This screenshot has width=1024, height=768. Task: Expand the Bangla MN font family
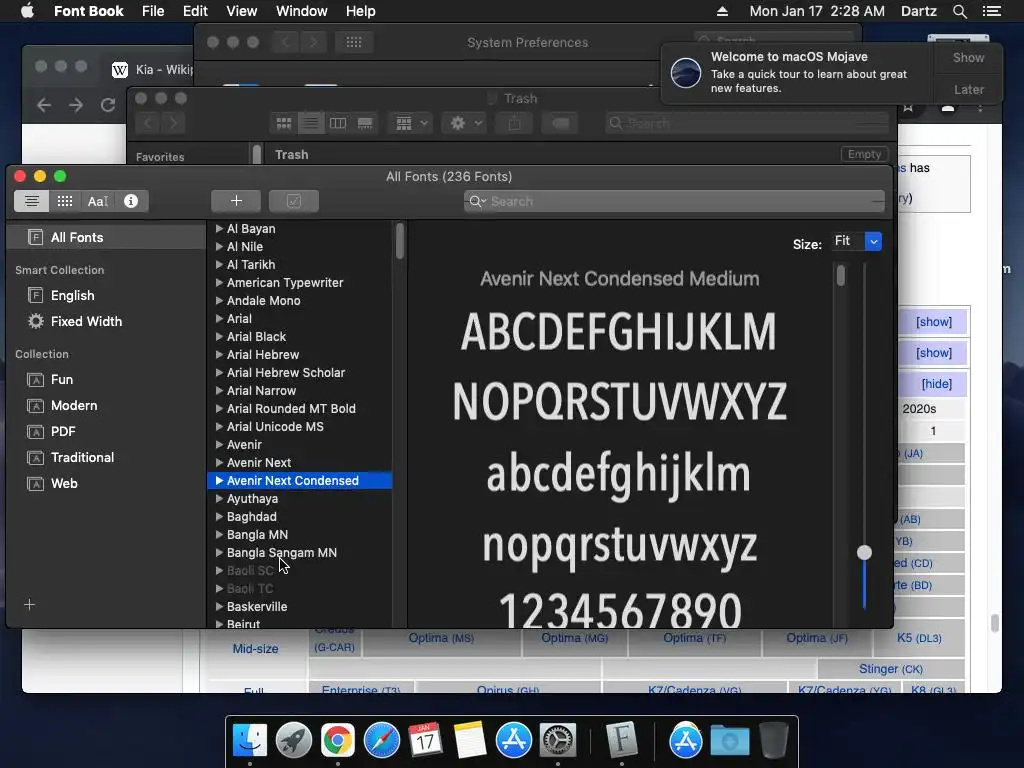(x=219, y=535)
